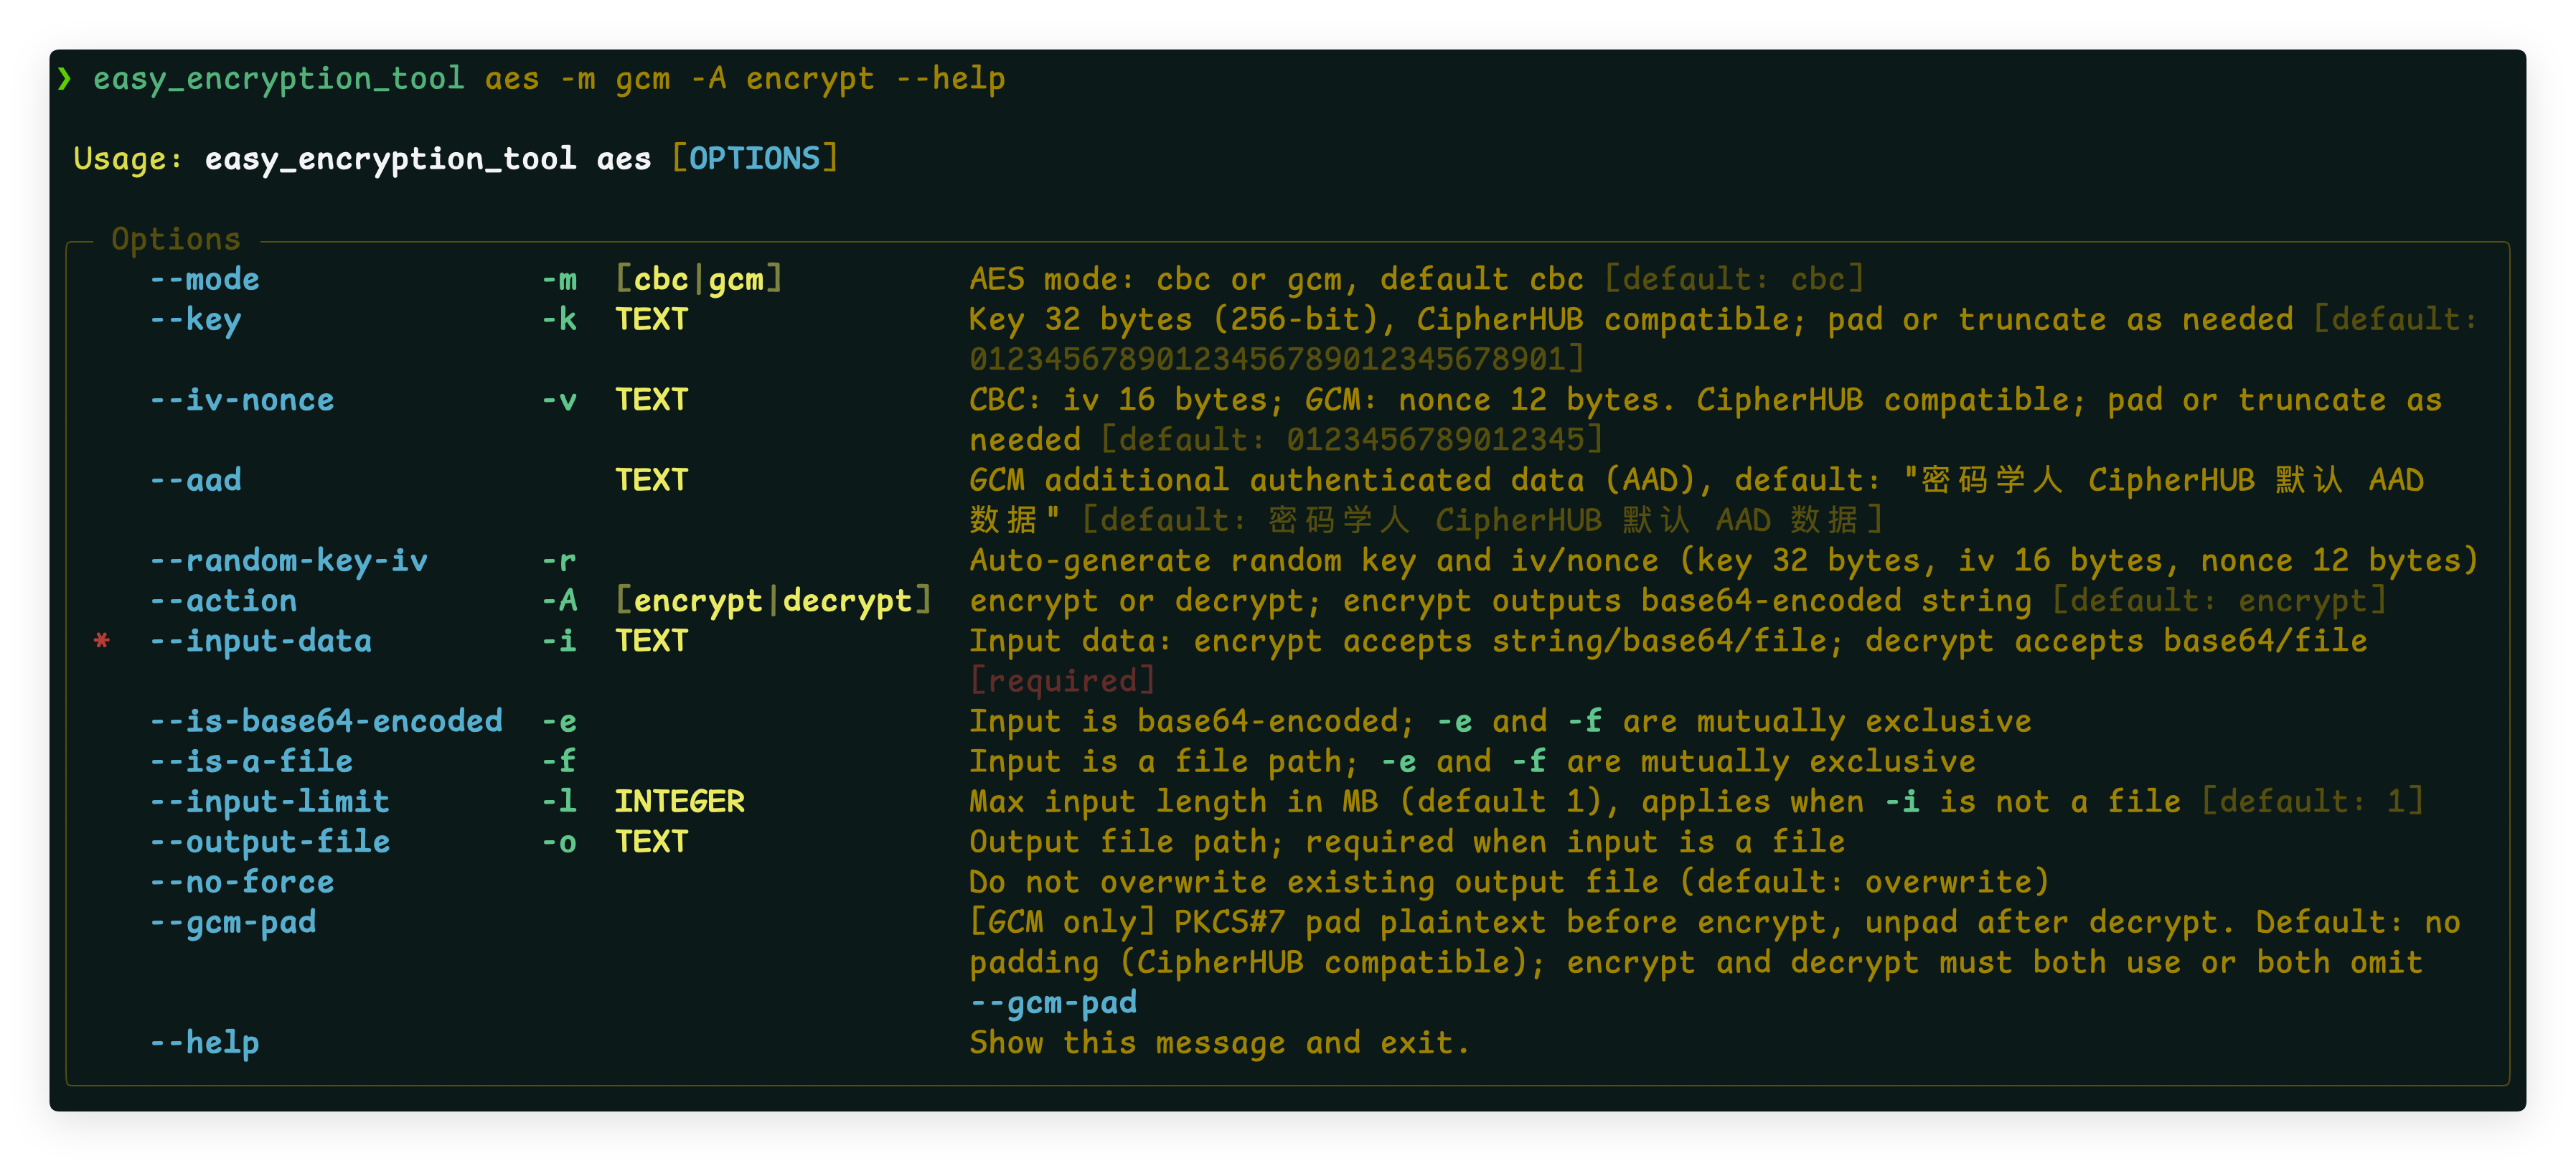Viewport: 2576px width, 1161px height.
Task: Click the green prompt chevron symbol
Action: click(x=65, y=78)
